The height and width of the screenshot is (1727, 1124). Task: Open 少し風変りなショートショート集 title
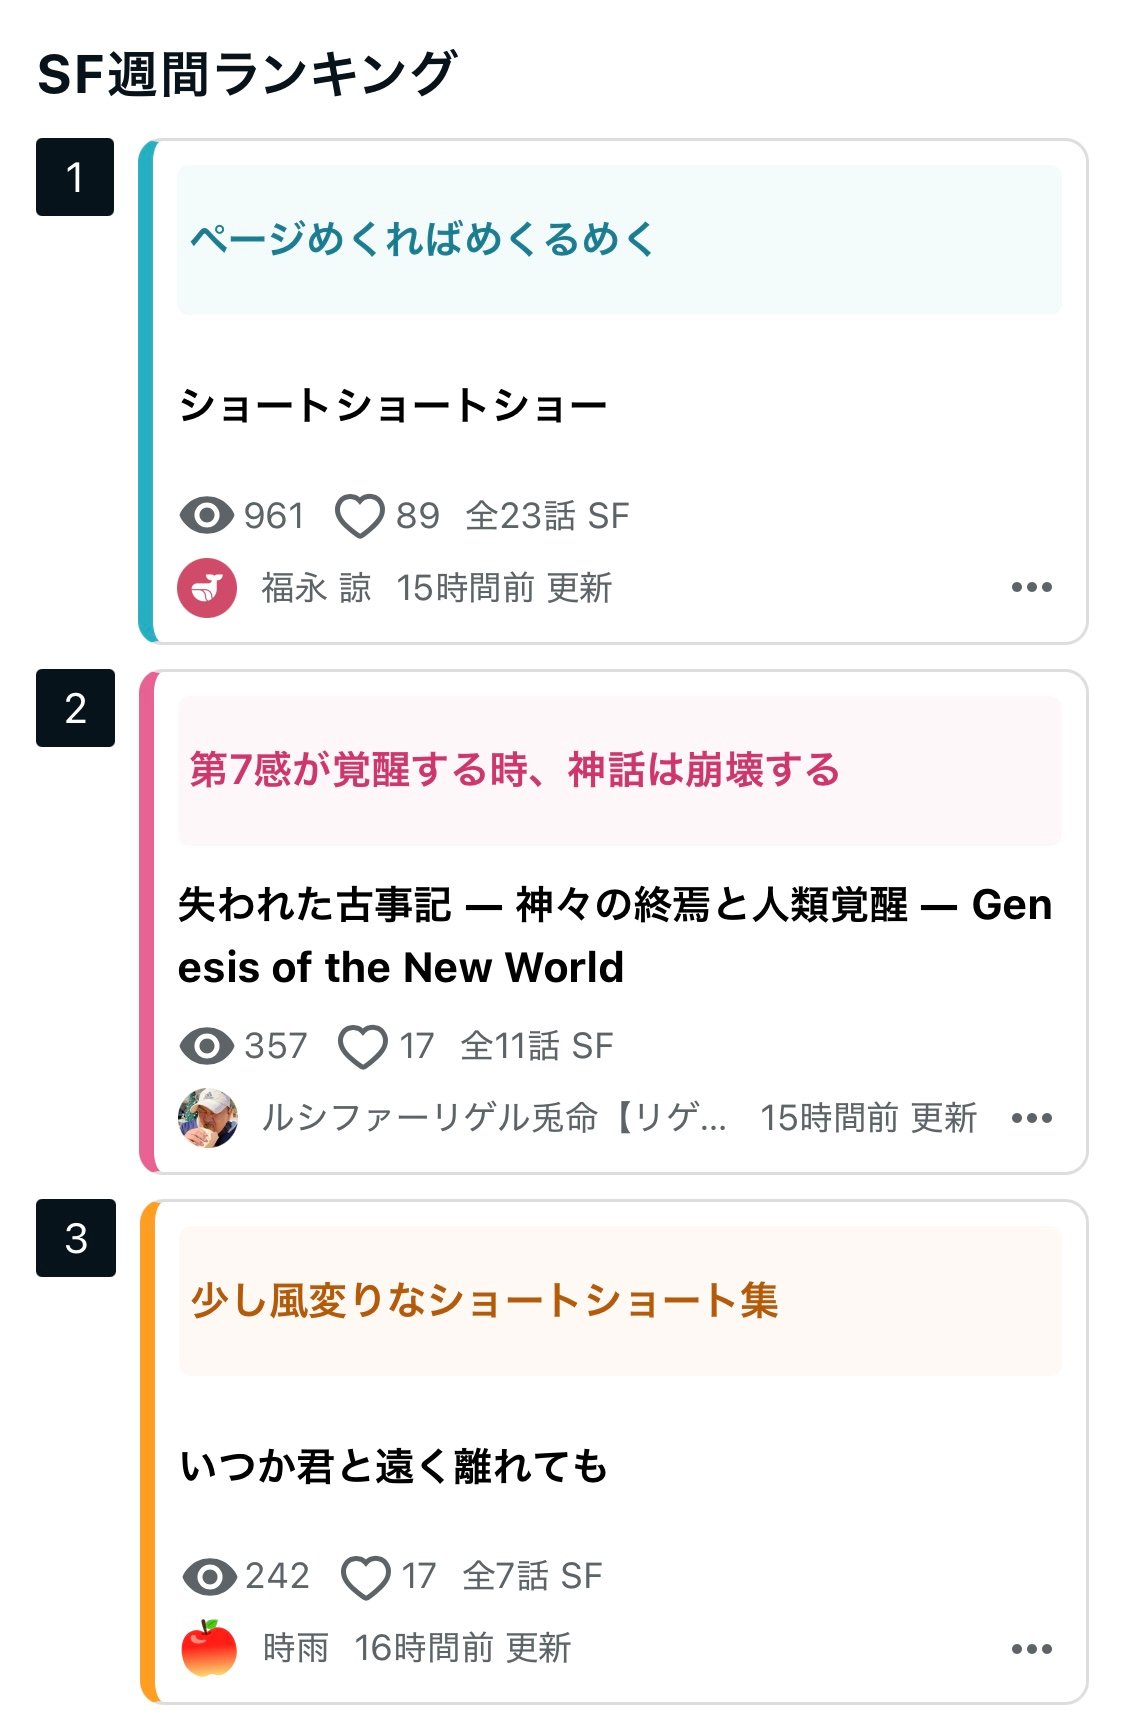[484, 1301]
